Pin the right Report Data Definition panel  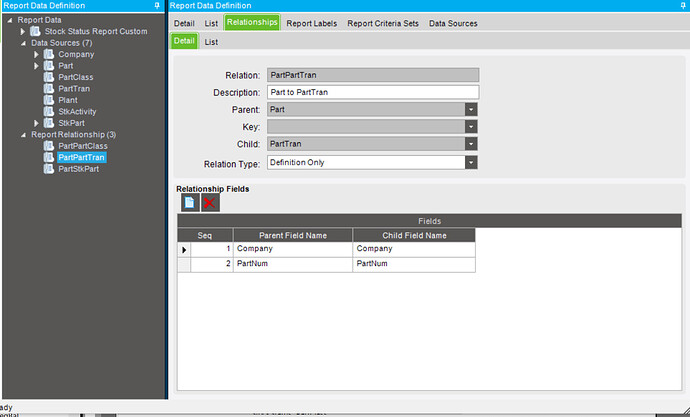click(x=683, y=6)
